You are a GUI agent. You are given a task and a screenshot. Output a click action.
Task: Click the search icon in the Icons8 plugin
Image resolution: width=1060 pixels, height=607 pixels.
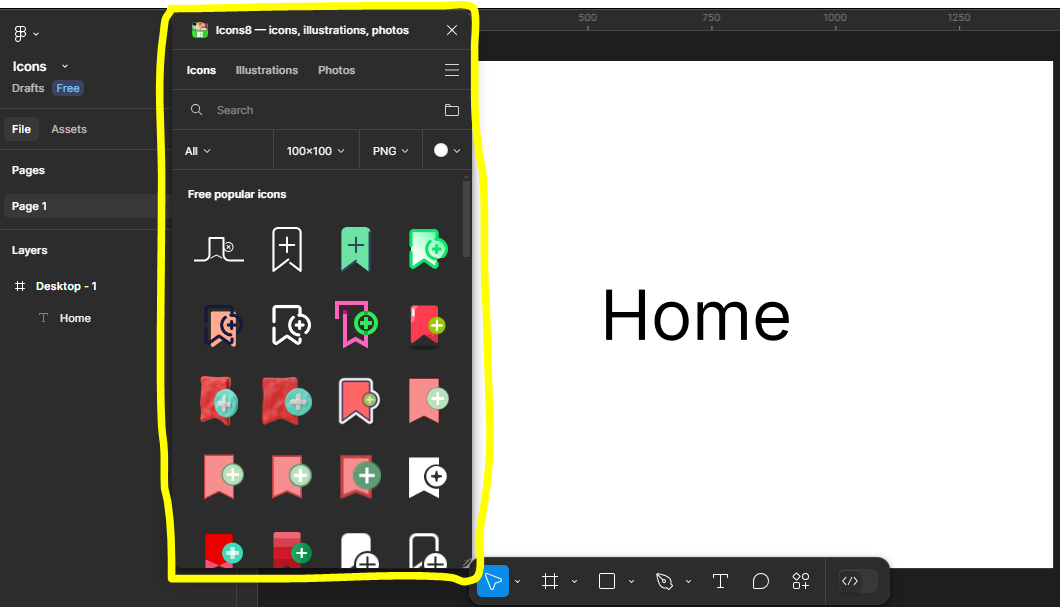pos(196,110)
